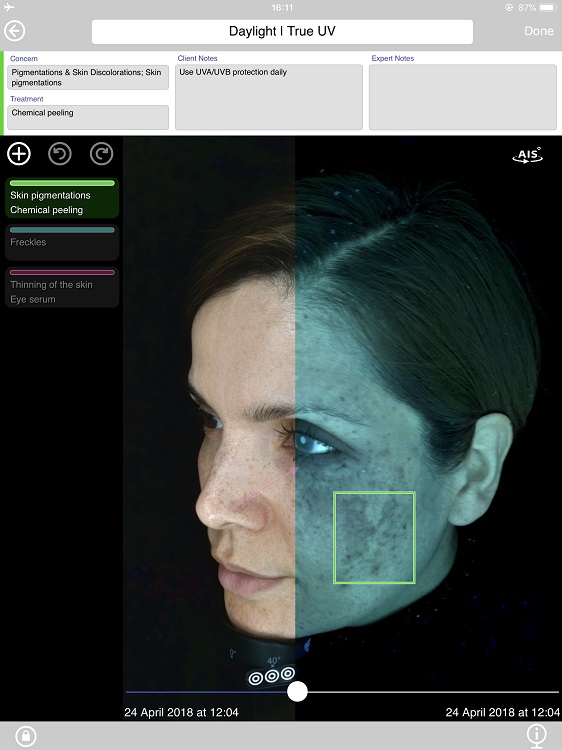This screenshot has width=562, height=750.
Task: Tap the battery status indicator
Action: (546, 8)
